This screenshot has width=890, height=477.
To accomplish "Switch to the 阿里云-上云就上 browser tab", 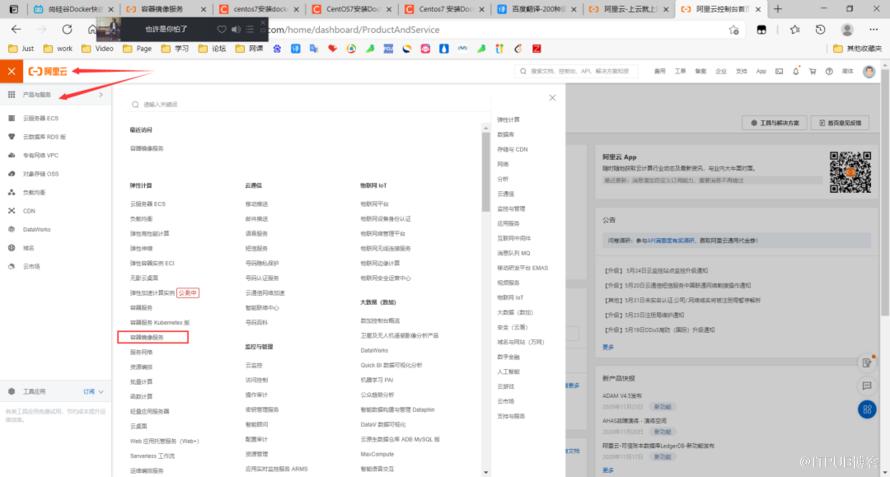I will [x=629, y=9].
